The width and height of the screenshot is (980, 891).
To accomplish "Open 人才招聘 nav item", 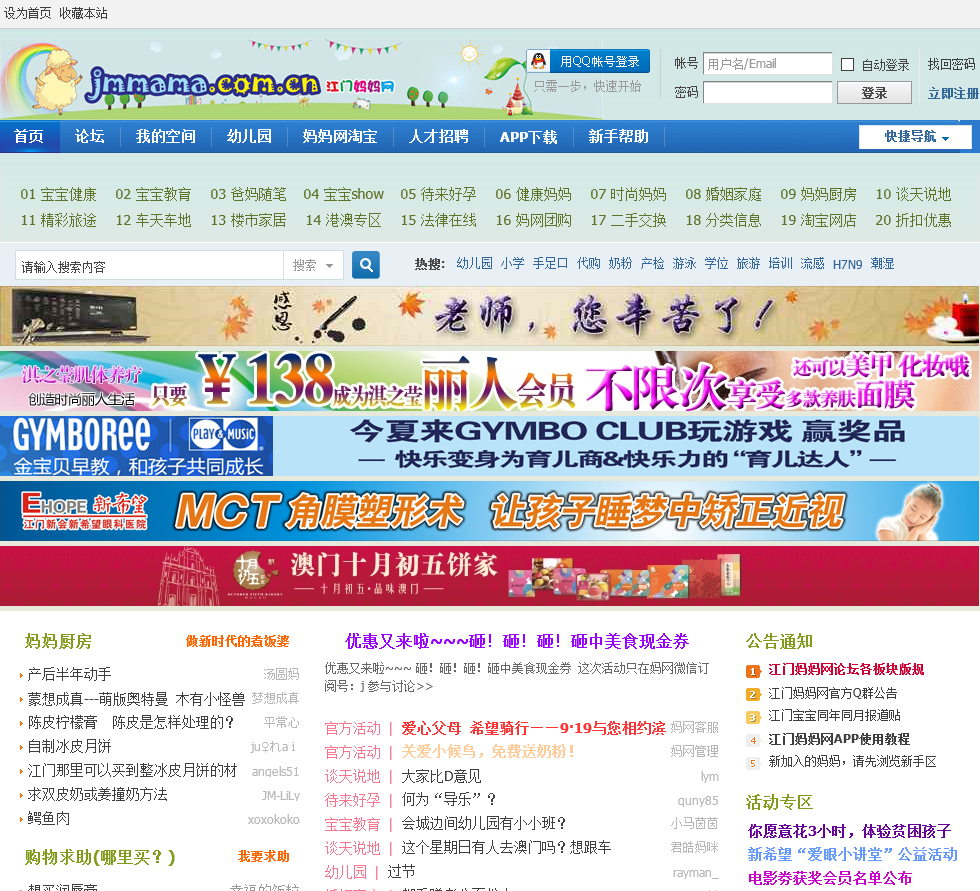I will point(438,136).
